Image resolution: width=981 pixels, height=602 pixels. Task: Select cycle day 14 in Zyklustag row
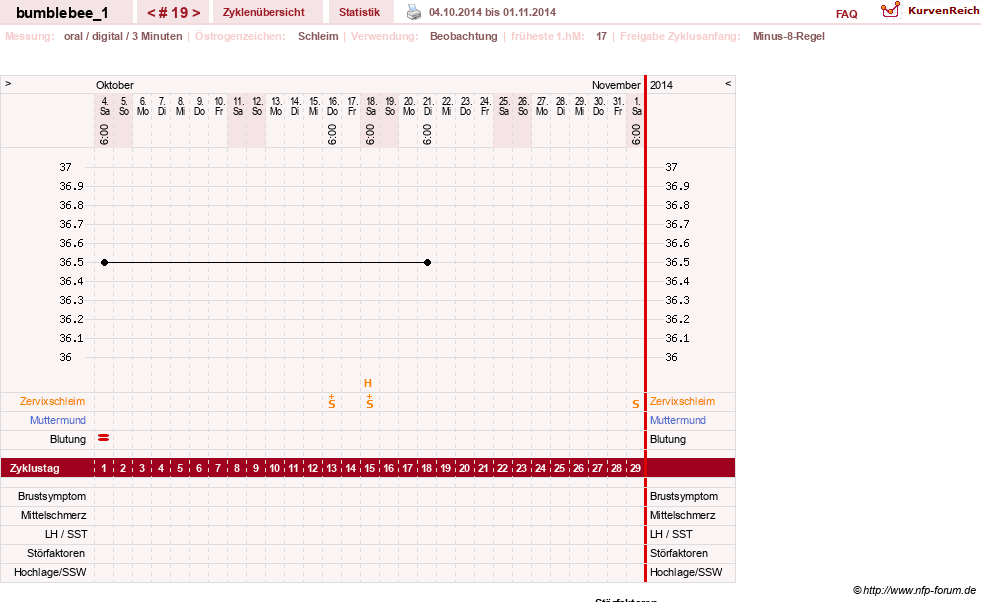tap(351, 468)
